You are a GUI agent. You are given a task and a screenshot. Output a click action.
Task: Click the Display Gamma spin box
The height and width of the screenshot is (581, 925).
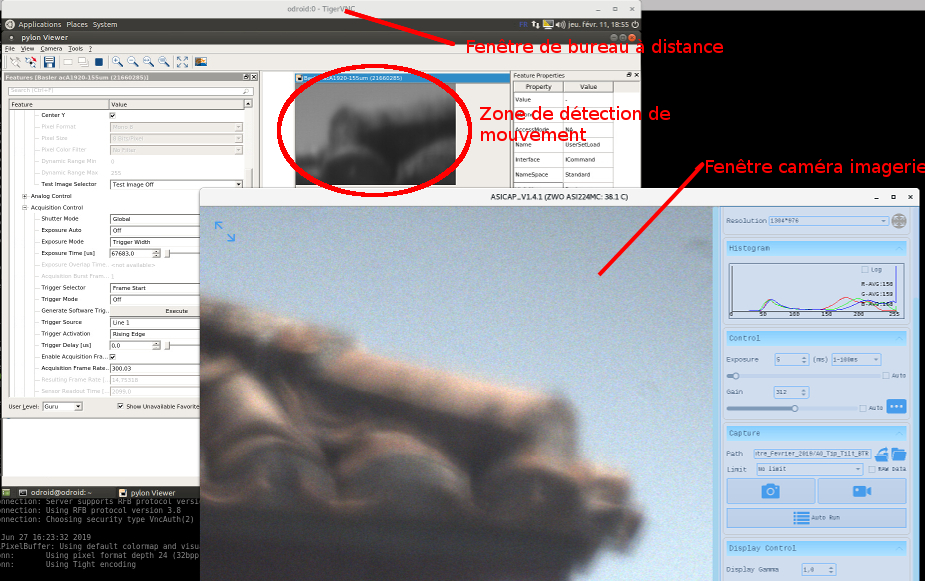pyautogui.click(x=819, y=569)
